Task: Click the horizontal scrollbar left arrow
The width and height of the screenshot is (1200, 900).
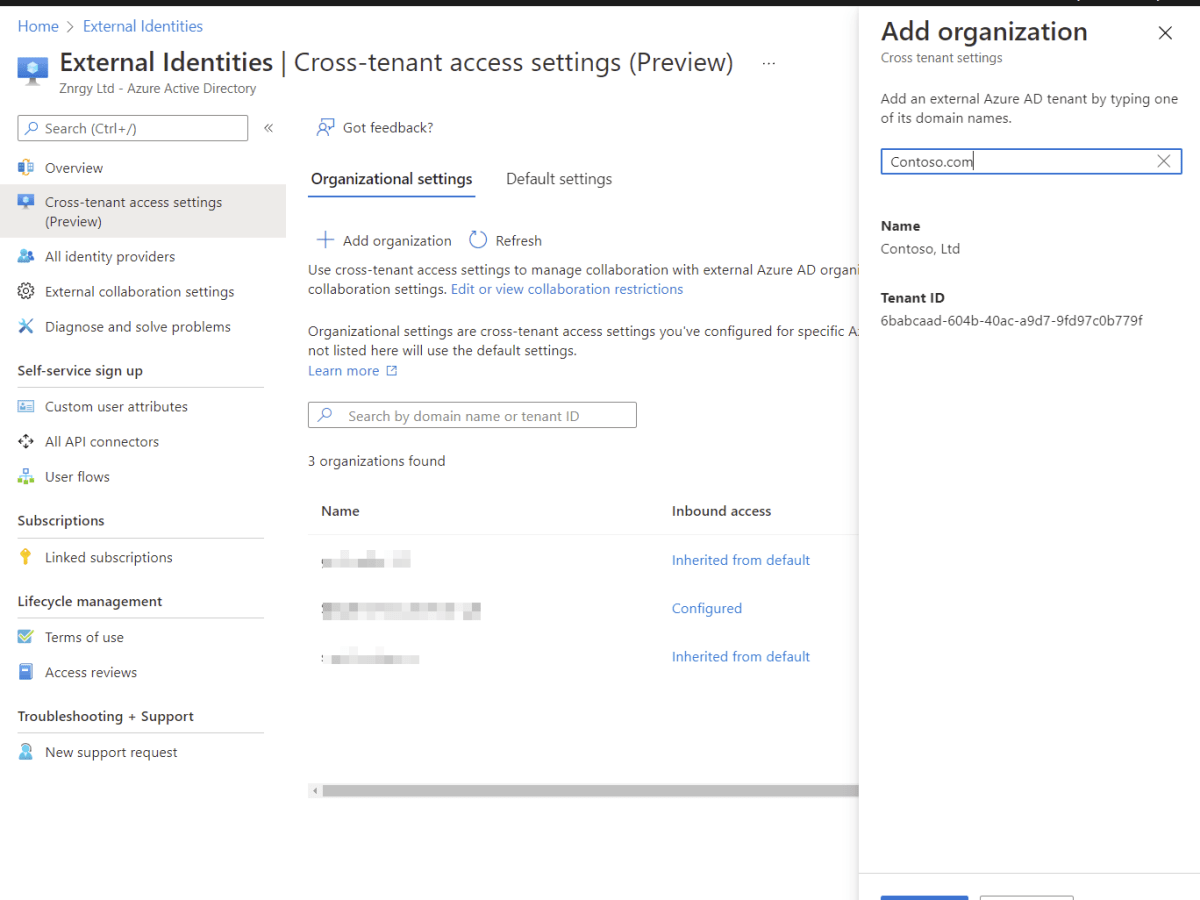Action: click(315, 790)
